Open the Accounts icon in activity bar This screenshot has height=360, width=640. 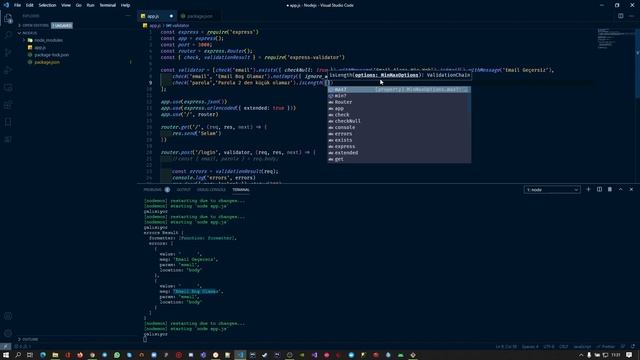coord(8,316)
